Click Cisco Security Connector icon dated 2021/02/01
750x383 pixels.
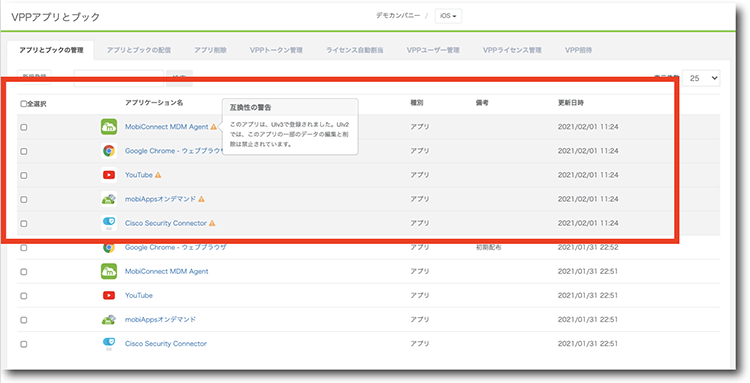click(x=109, y=223)
